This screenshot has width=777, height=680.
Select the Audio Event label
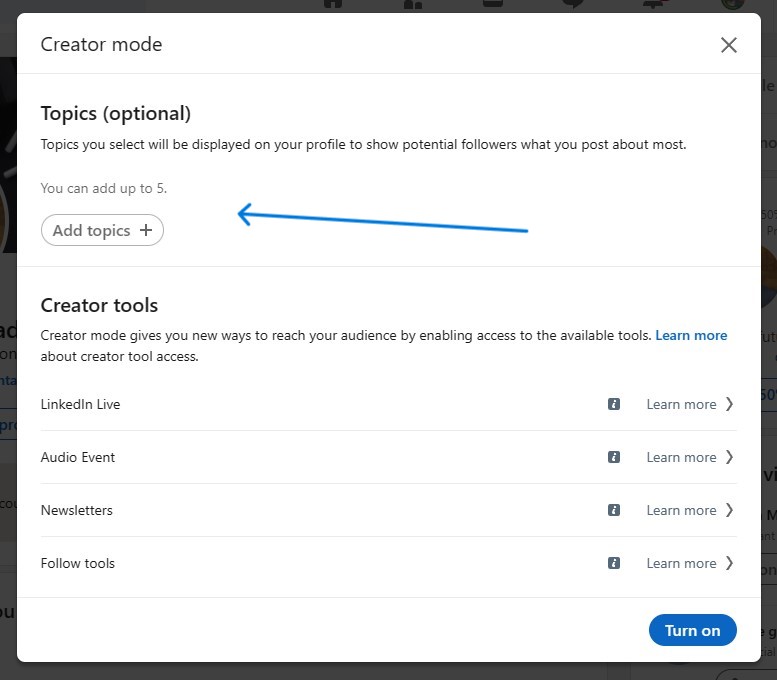tap(78, 457)
